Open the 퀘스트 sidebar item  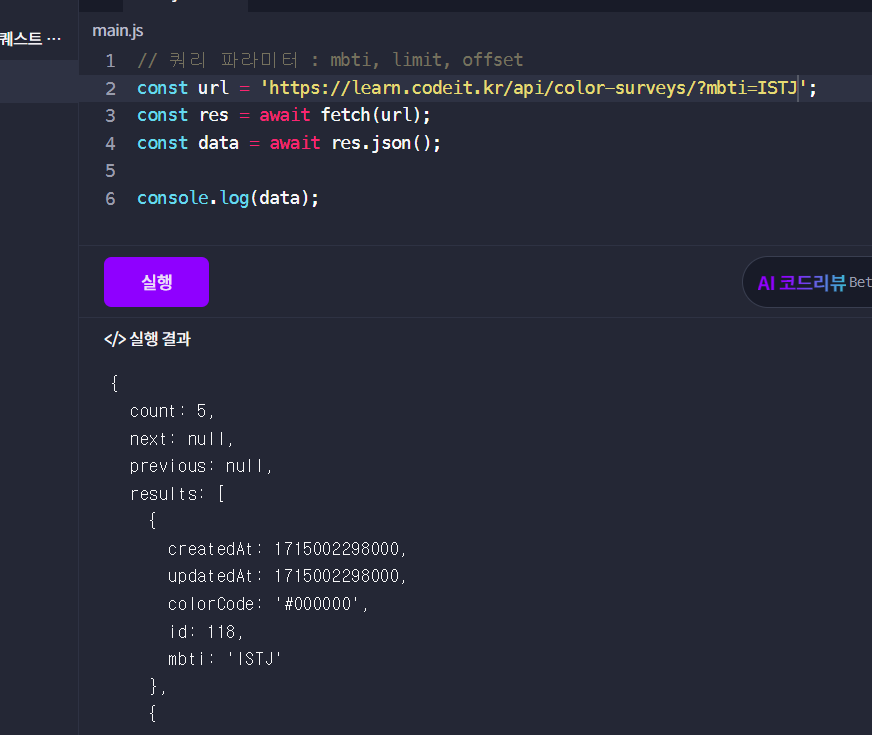coord(31,38)
